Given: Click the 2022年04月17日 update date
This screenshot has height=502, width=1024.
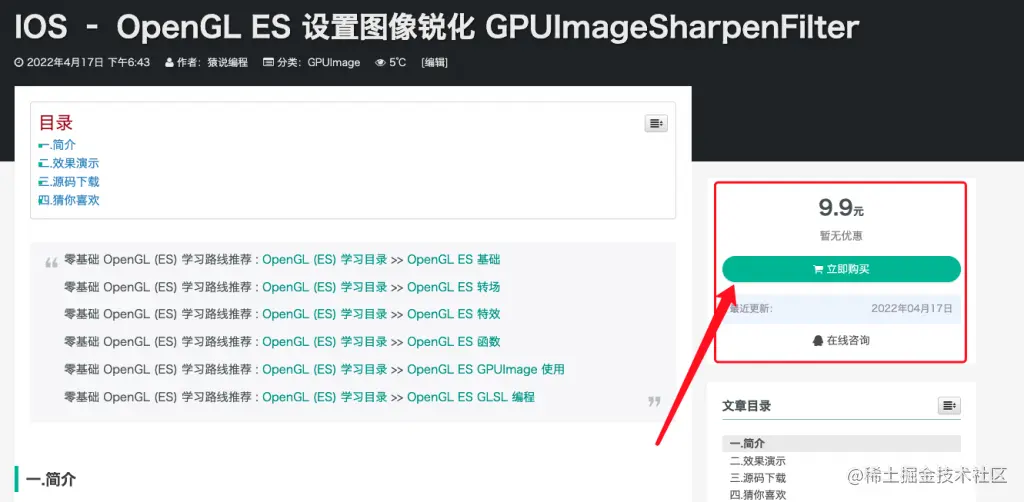Looking at the screenshot, I should tap(912, 309).
